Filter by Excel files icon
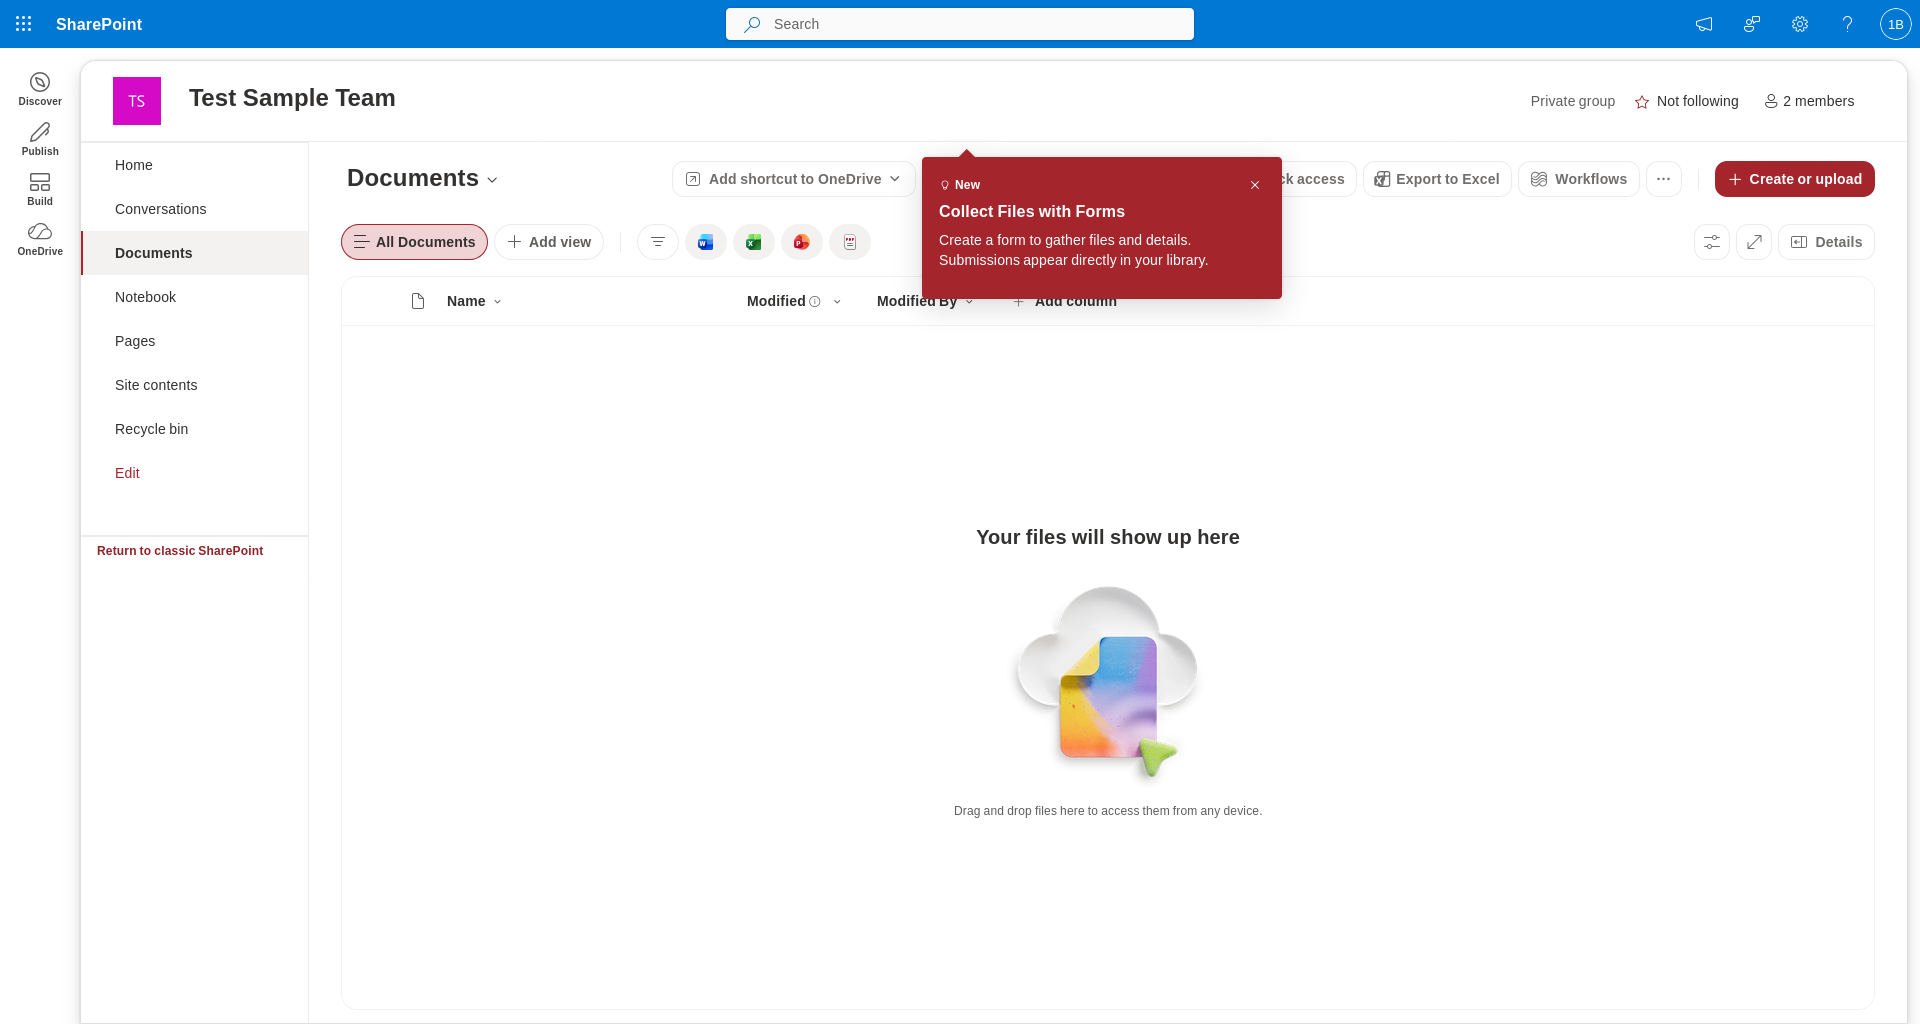 754,242
